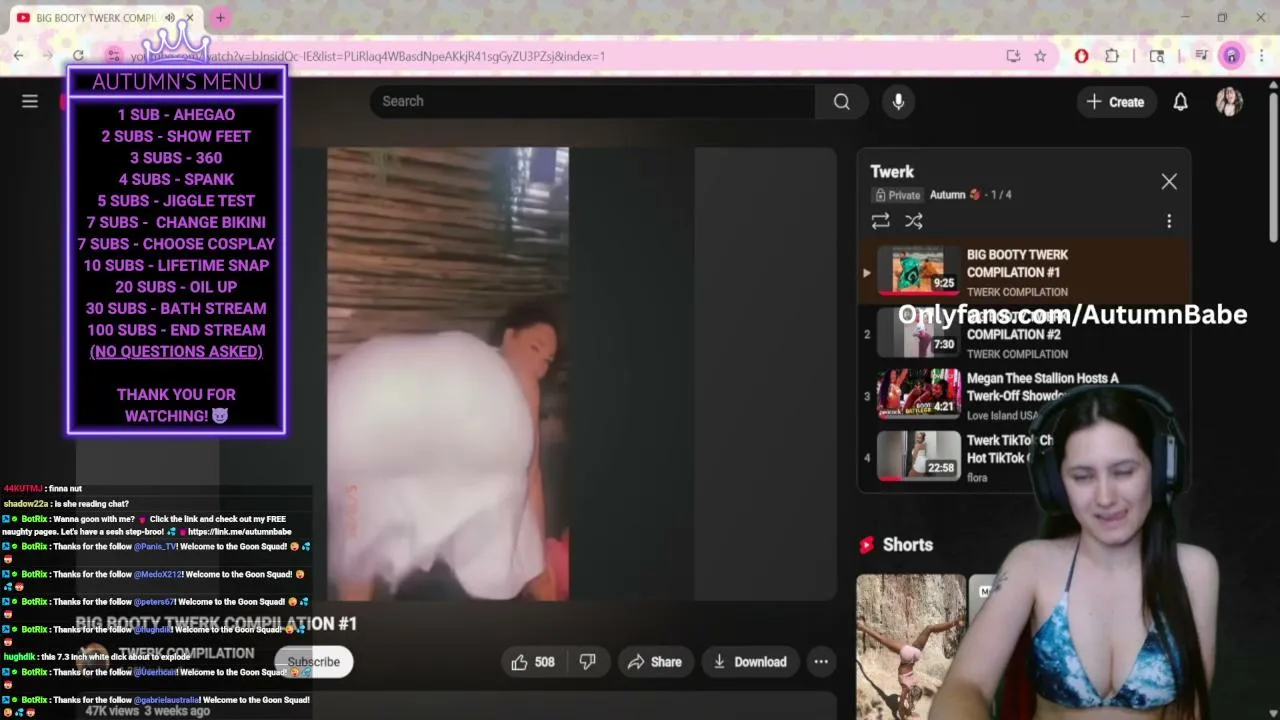This screenshot has height=720, width=1280.
Task: Open the first Shorts thumbnail
Action: pos(911,647)
